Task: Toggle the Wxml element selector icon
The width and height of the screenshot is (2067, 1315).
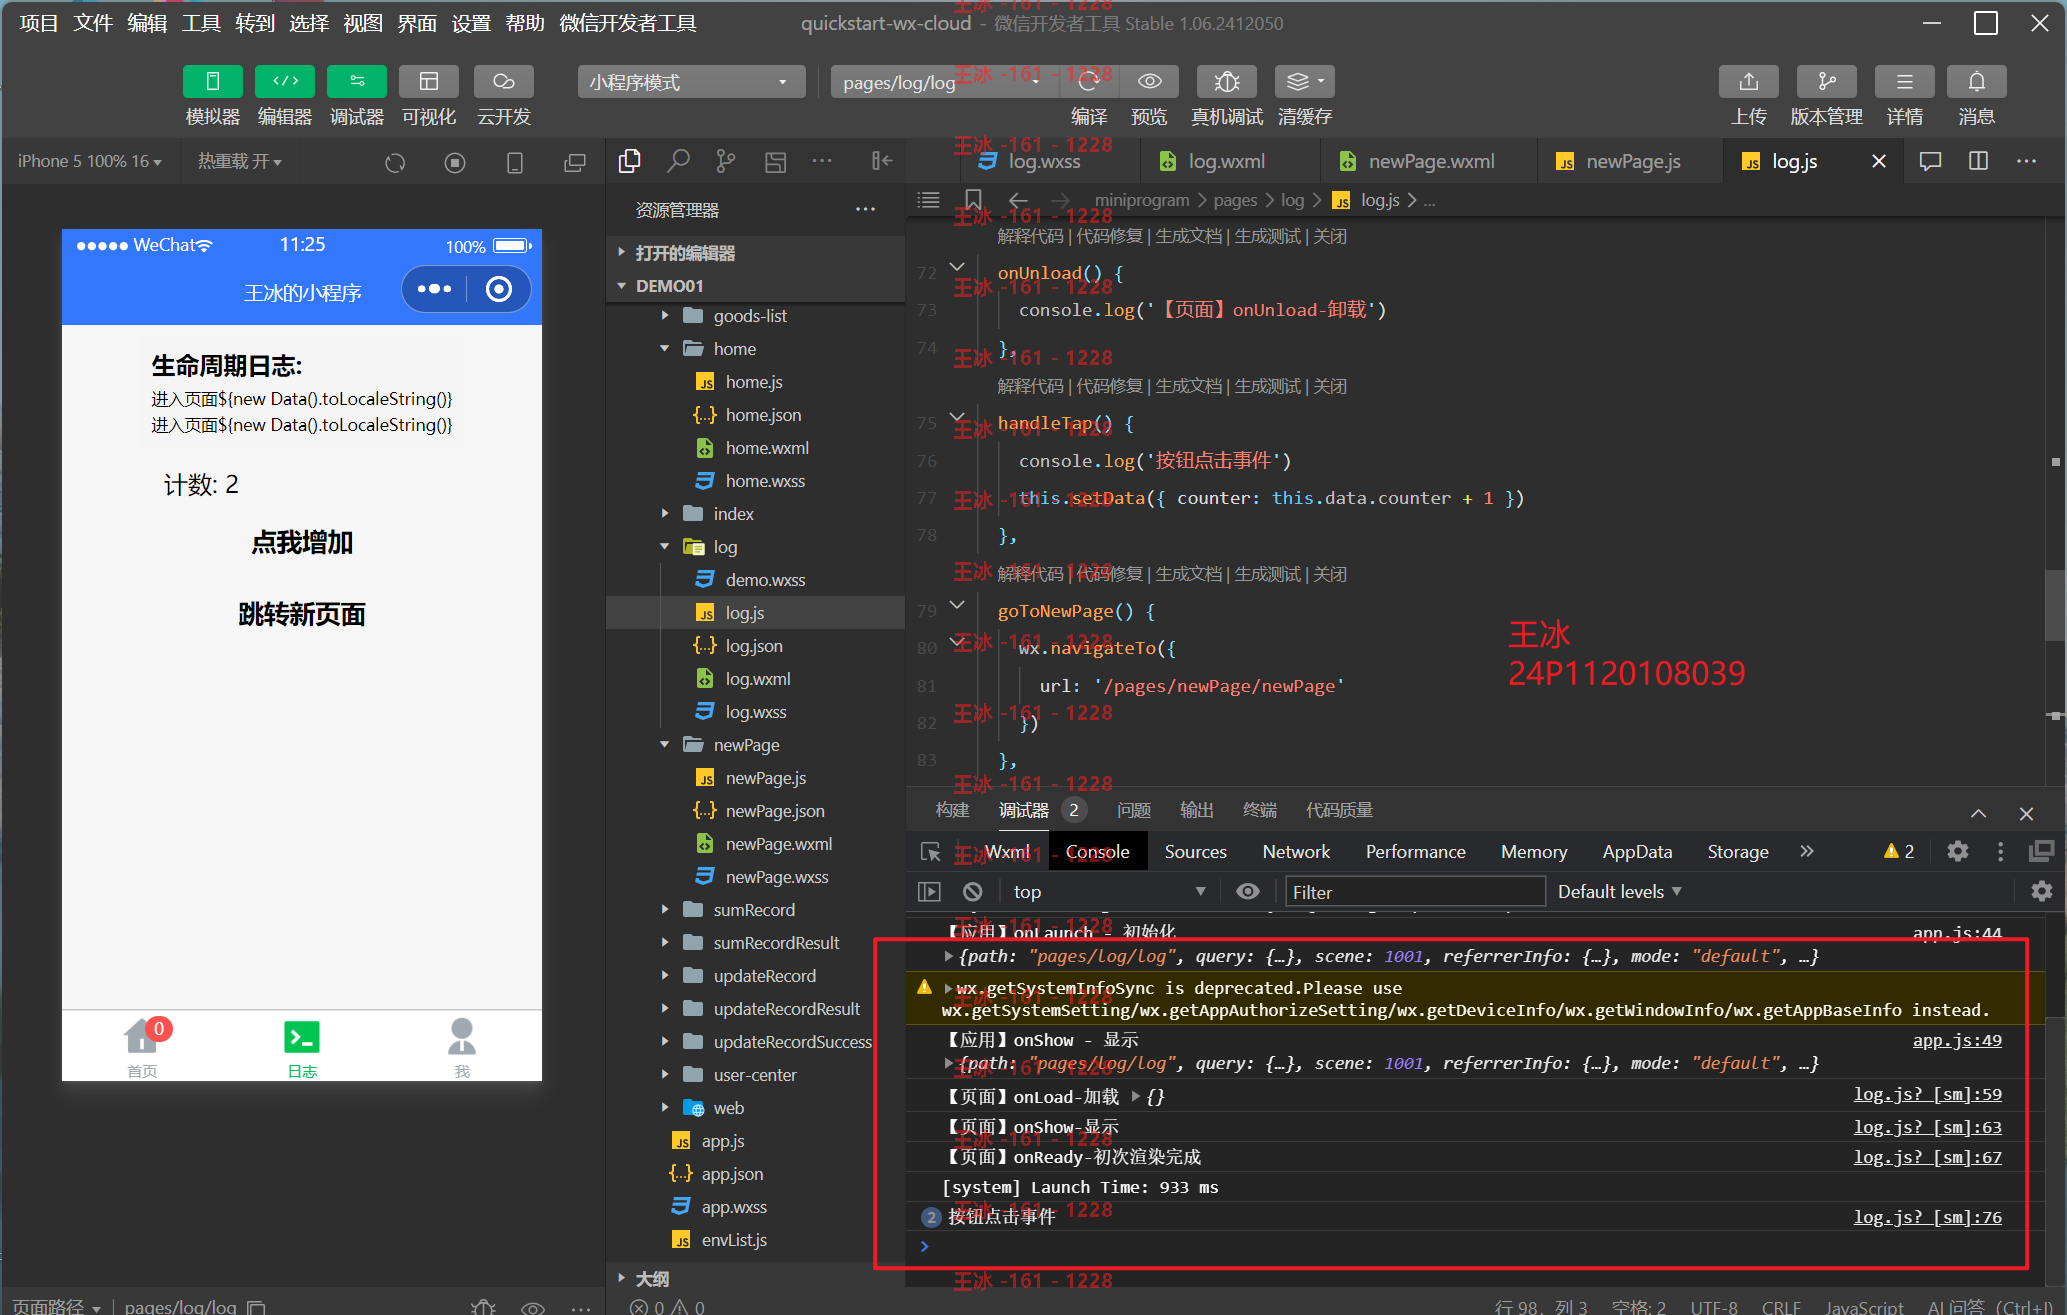Action: click(x=931, y=852)
